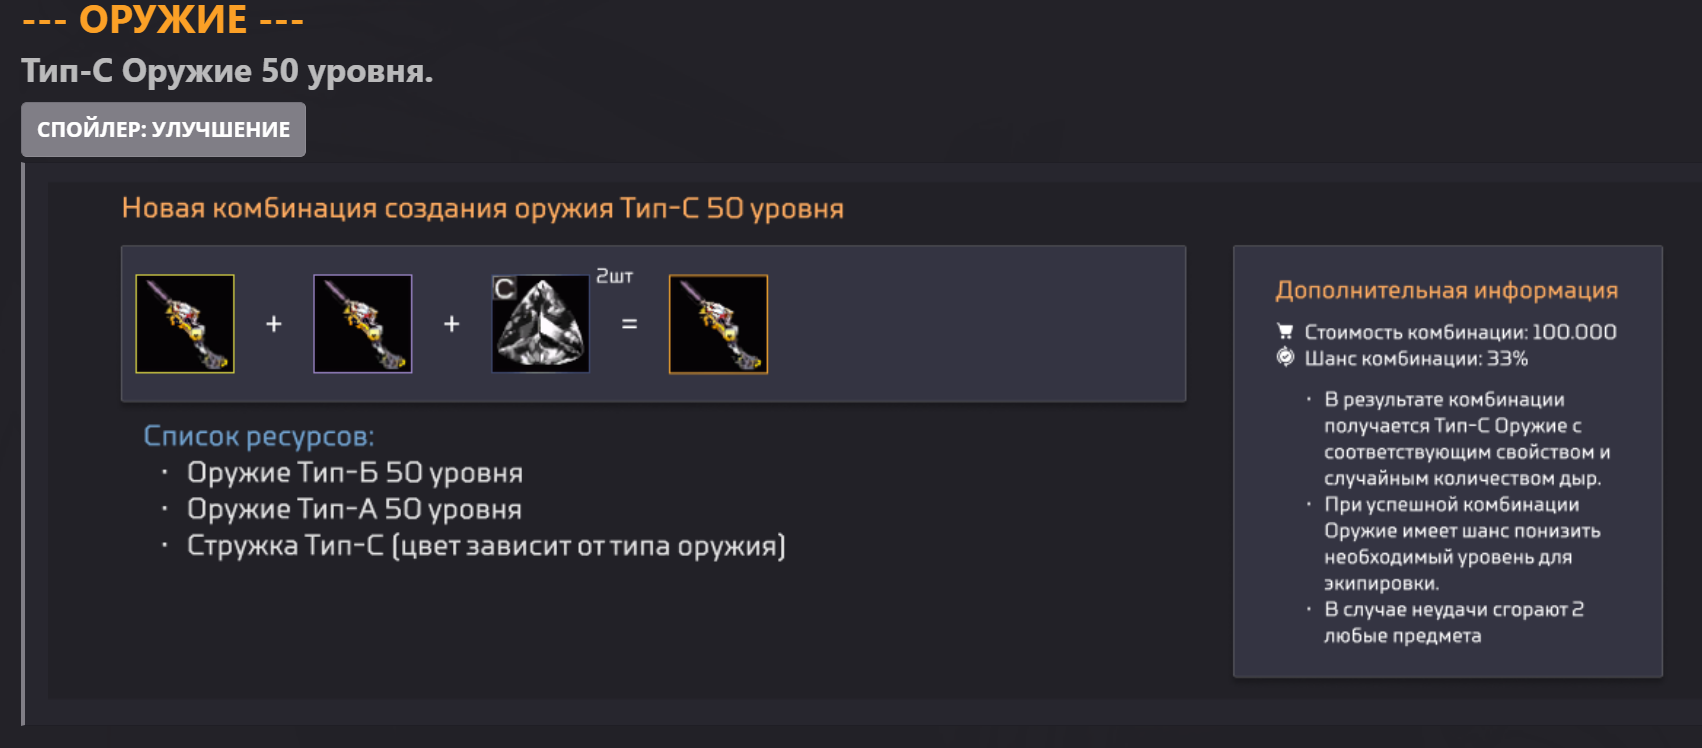Click the Список ресурсов label
1702x748 pixels.
258,436
